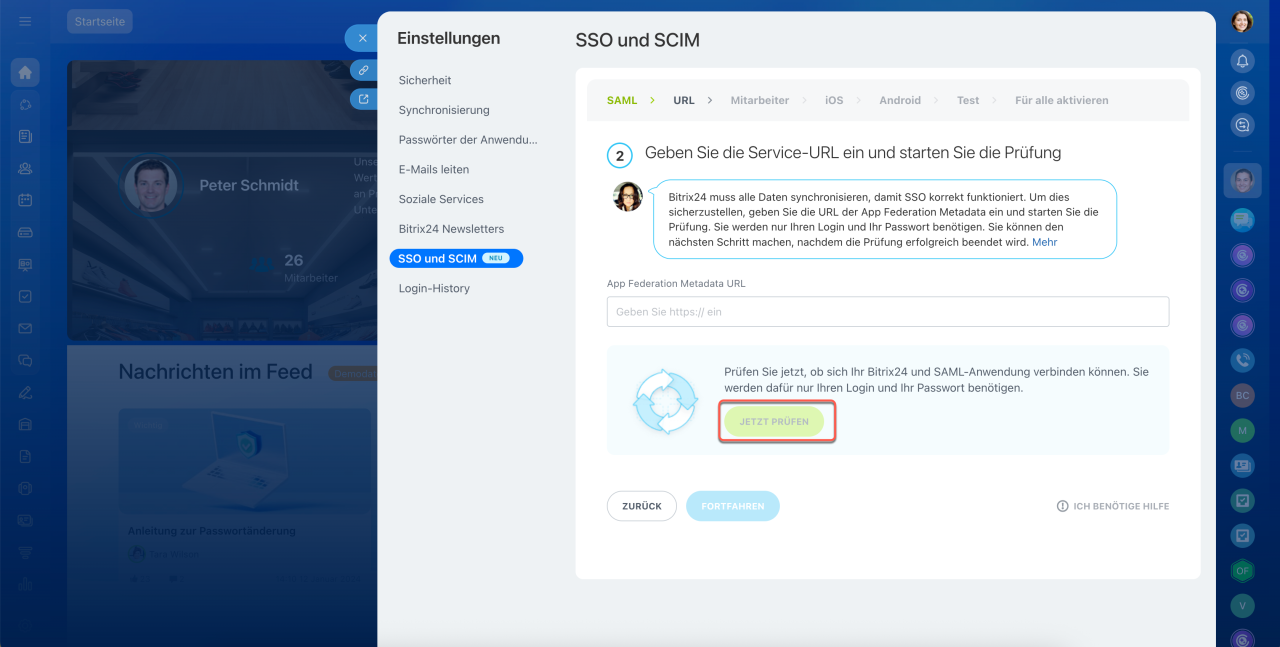Open Passwörter der Anwendungen settings

468,140
